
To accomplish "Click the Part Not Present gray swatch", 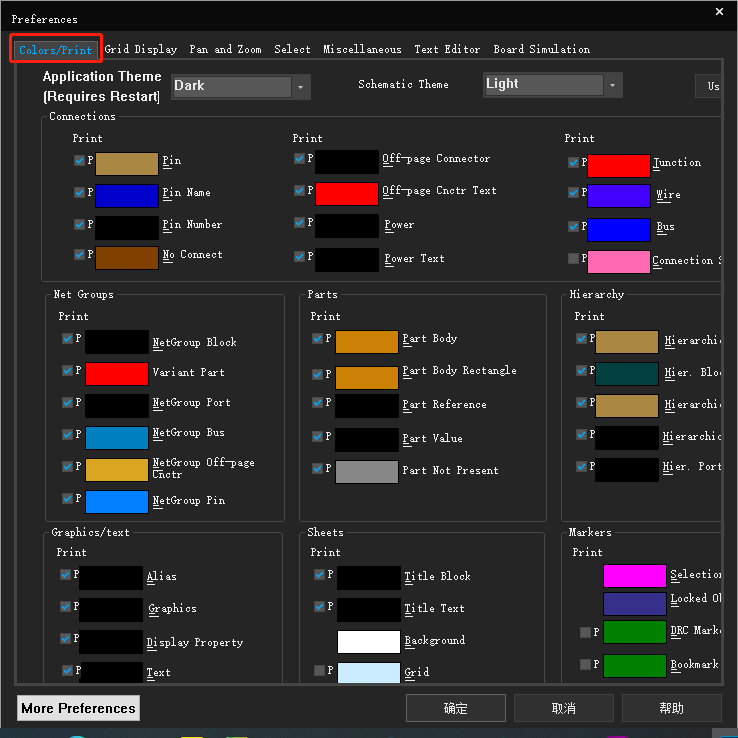I will tap(366, 472).
